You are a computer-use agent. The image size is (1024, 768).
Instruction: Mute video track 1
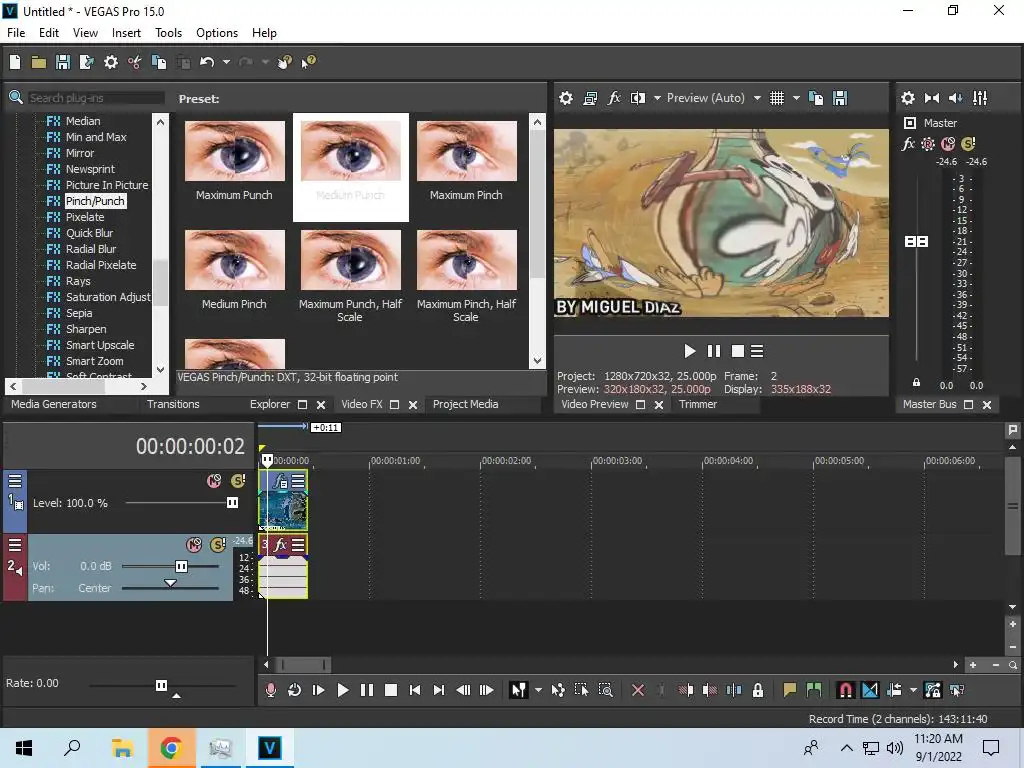click(214, 481)
